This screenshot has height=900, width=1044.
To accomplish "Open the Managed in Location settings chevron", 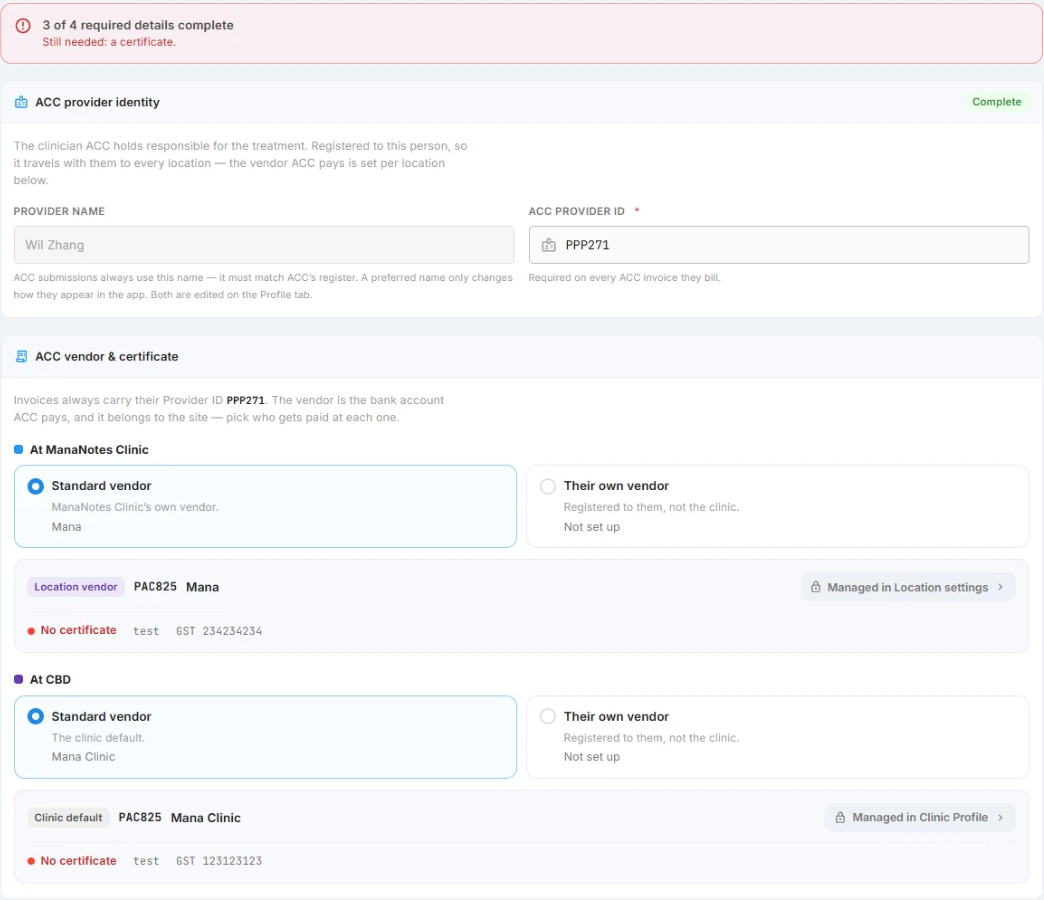I will pos(1000,587).
